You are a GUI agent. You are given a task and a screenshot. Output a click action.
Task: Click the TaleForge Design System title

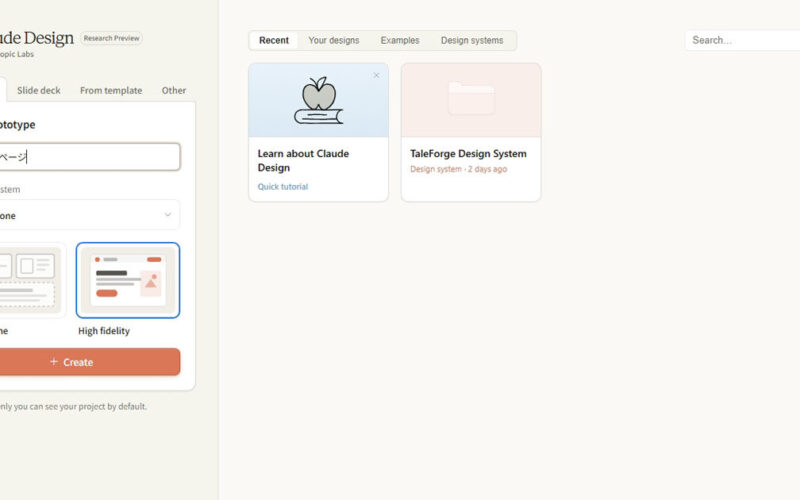468,154
